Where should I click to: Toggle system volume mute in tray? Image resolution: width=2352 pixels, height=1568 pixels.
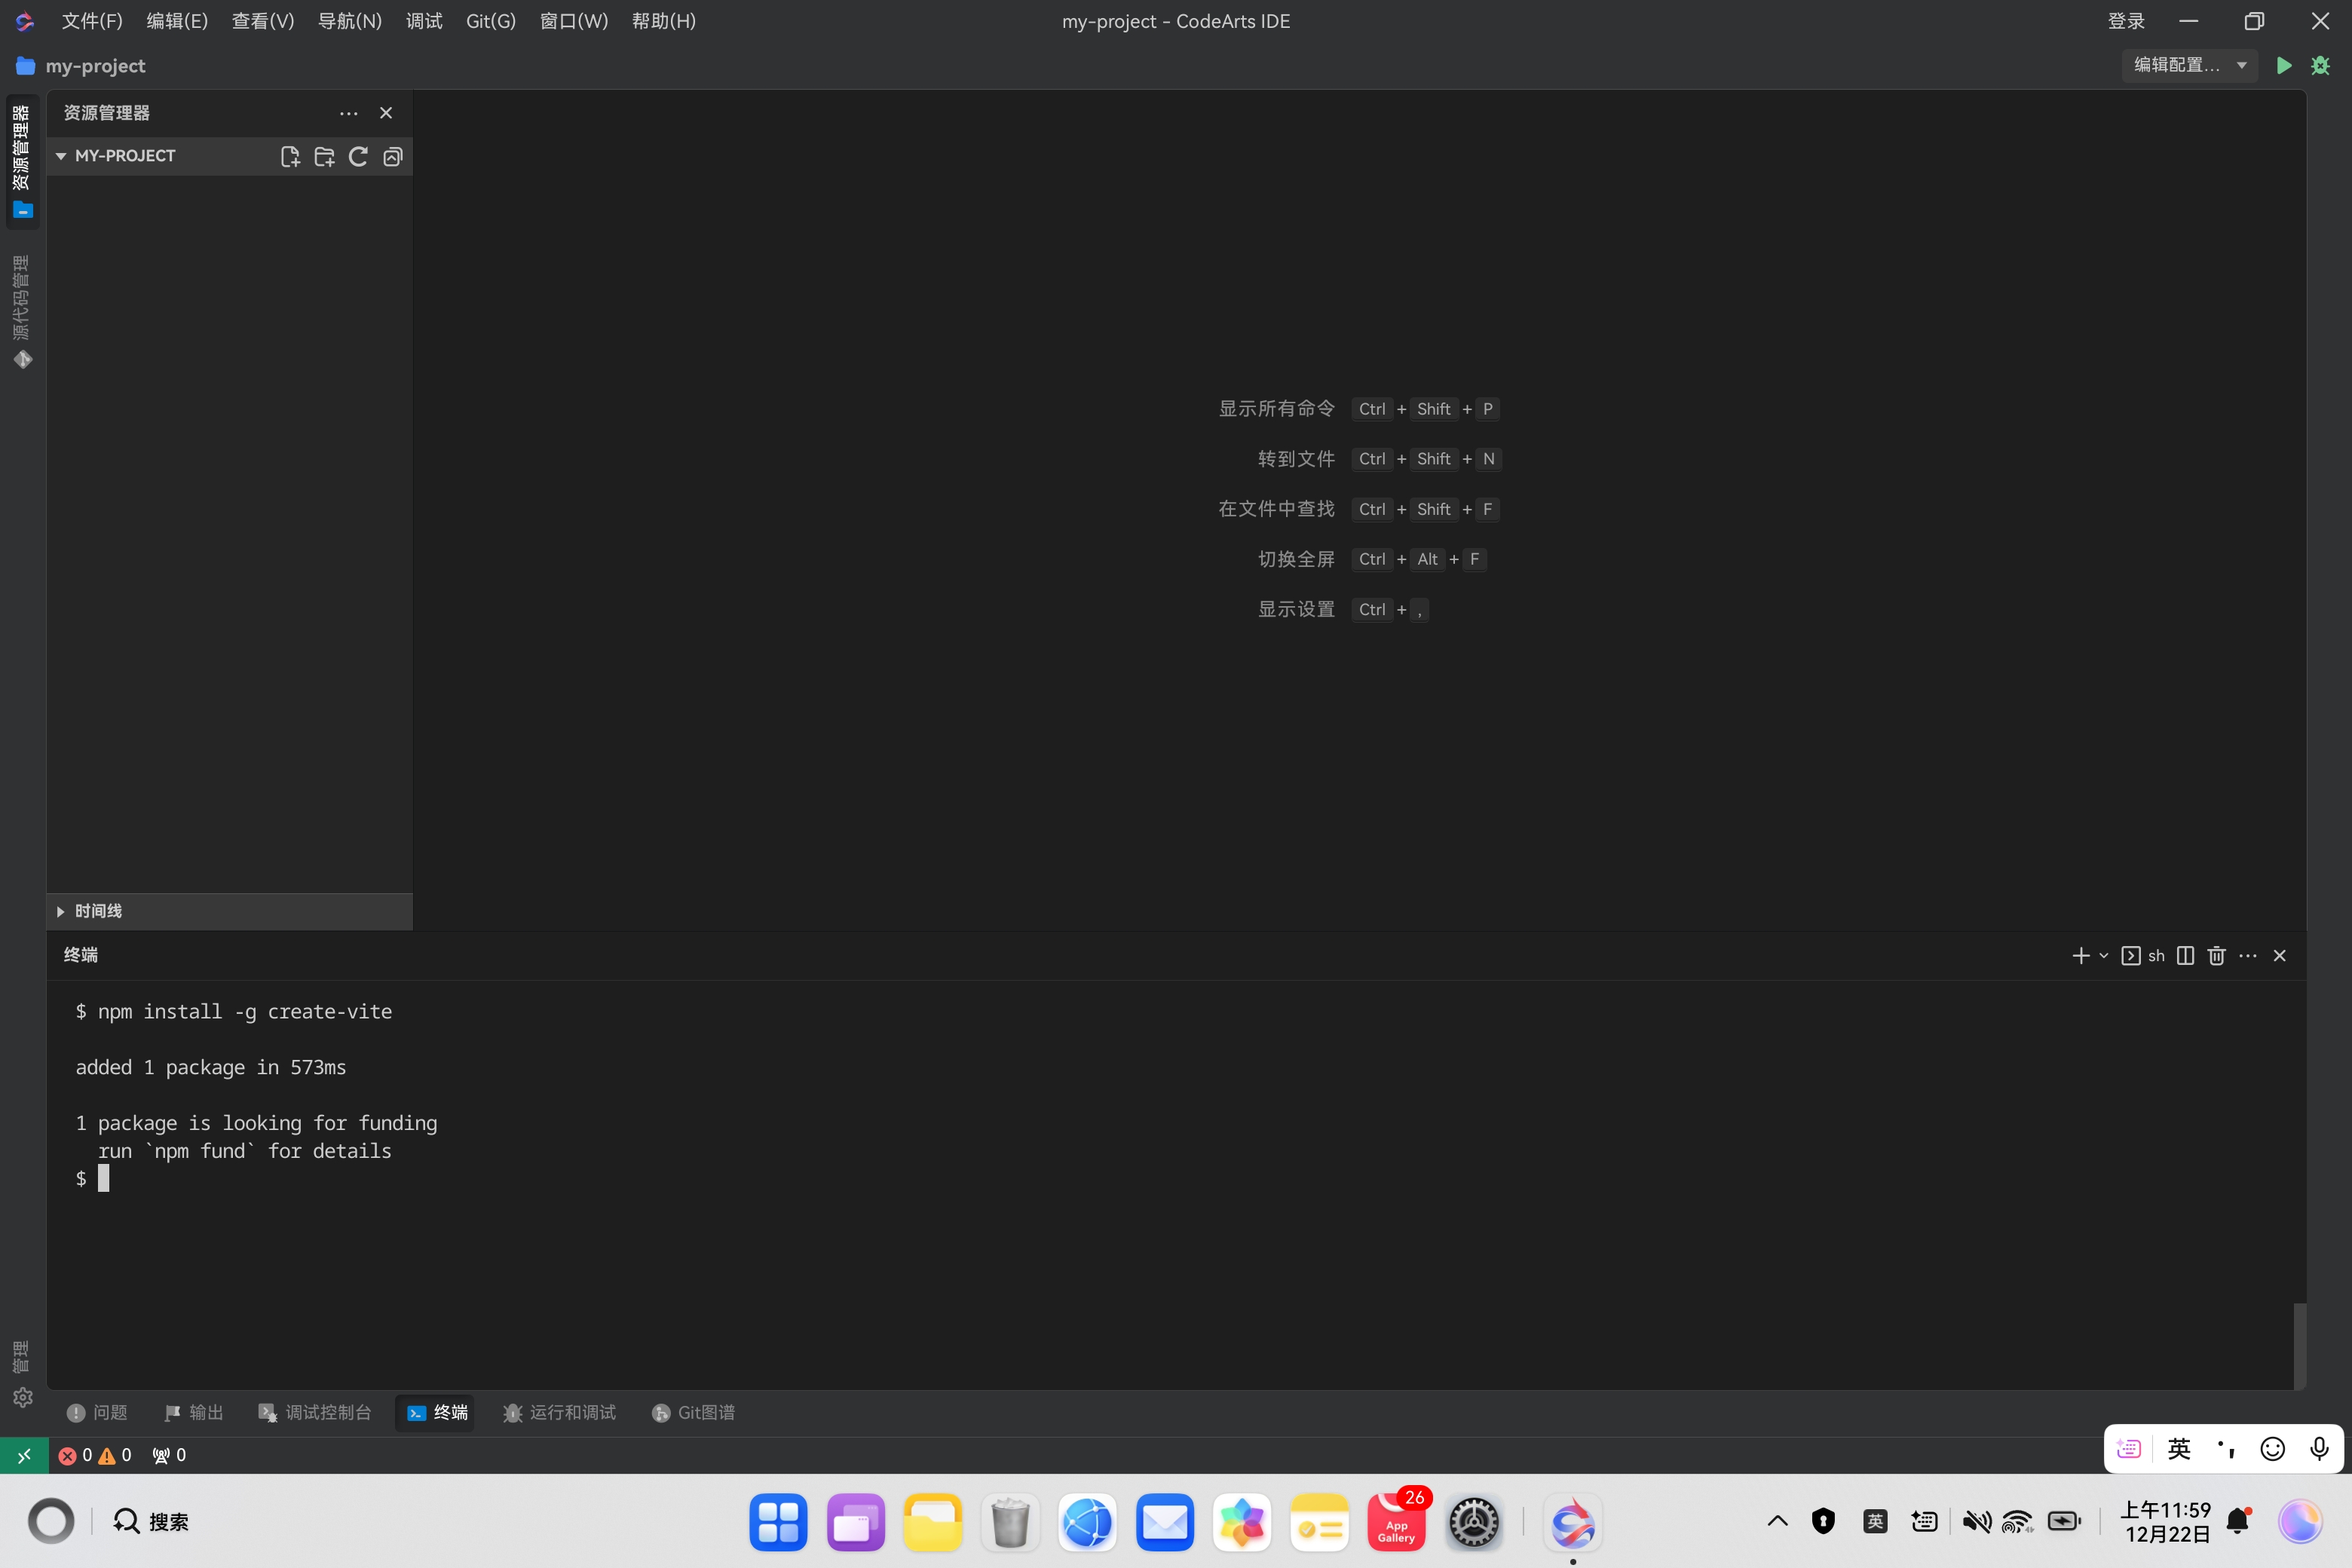point(1975,1521)
